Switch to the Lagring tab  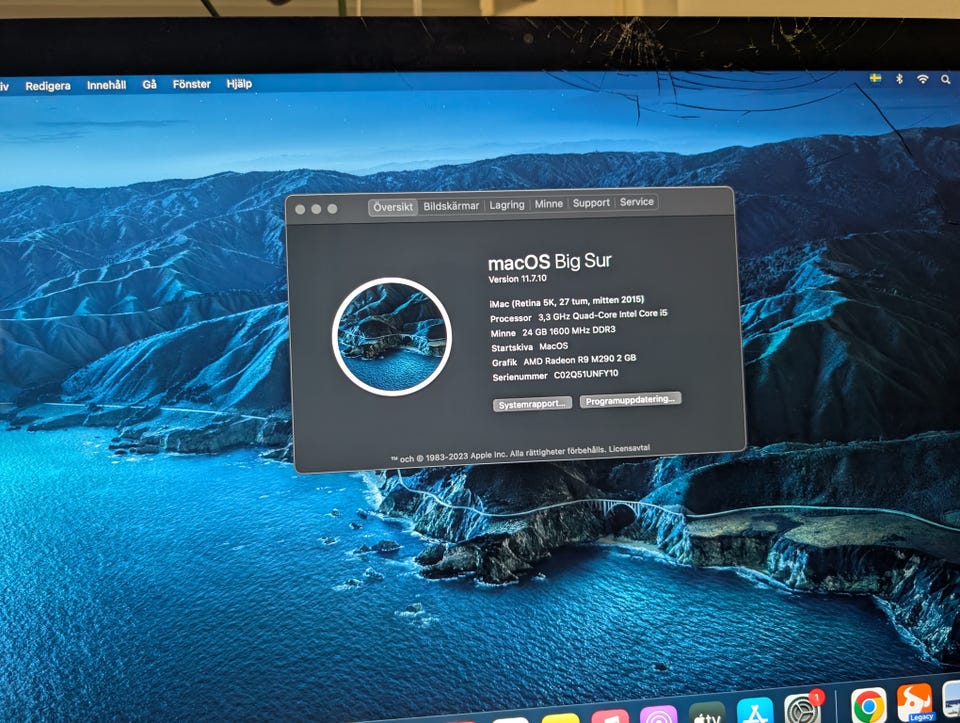[x=507, y=204]
